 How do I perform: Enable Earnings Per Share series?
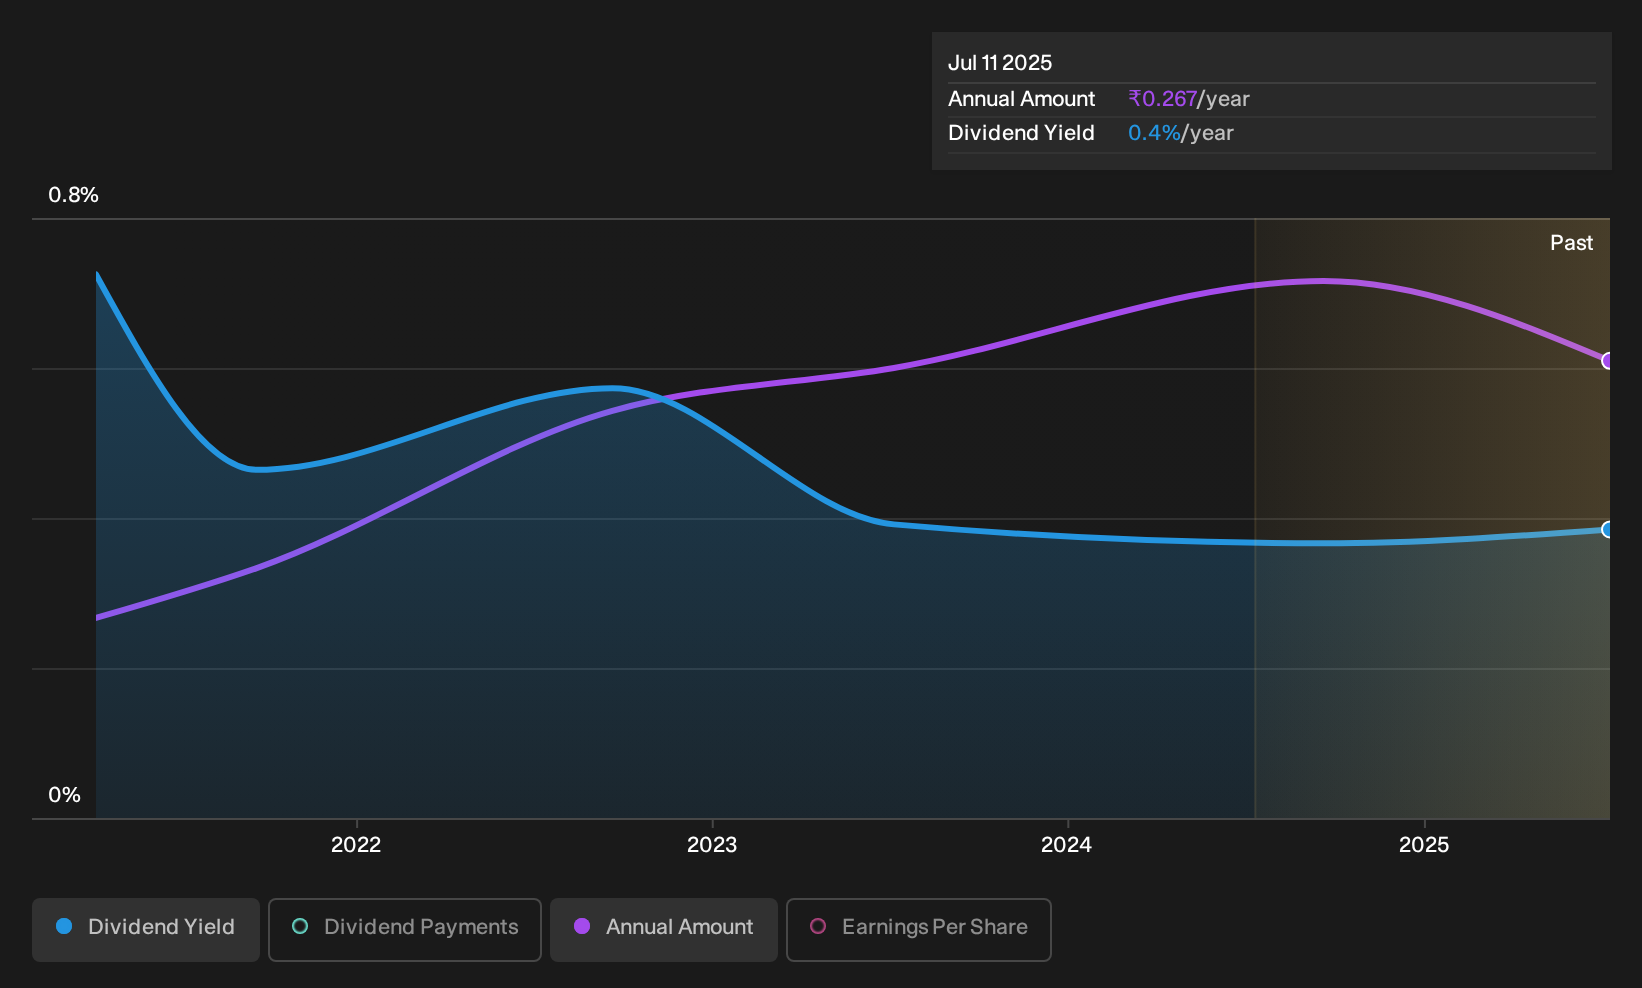tap(919, 929)
